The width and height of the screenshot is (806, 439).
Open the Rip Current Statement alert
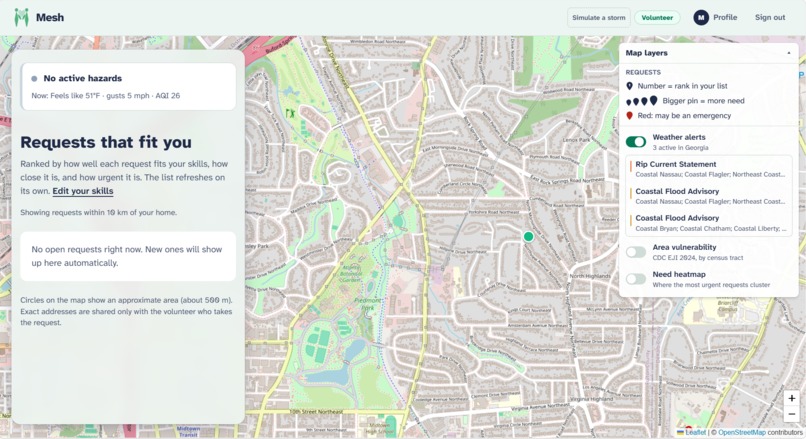click(709, 169)
